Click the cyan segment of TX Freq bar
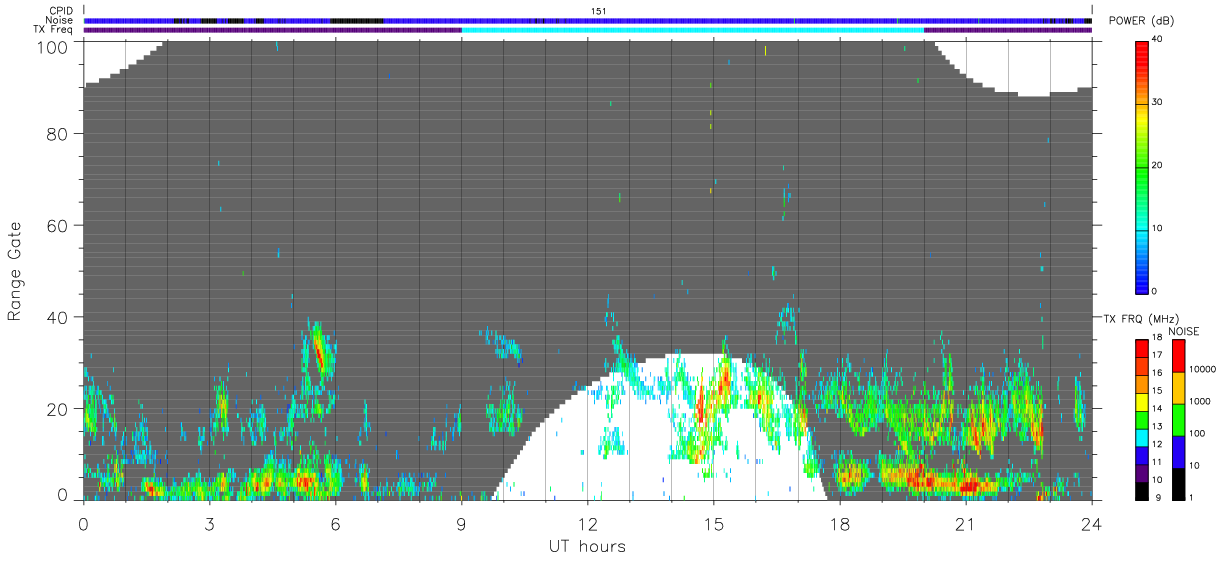The image size is (1228, 567). pos(692,30)
